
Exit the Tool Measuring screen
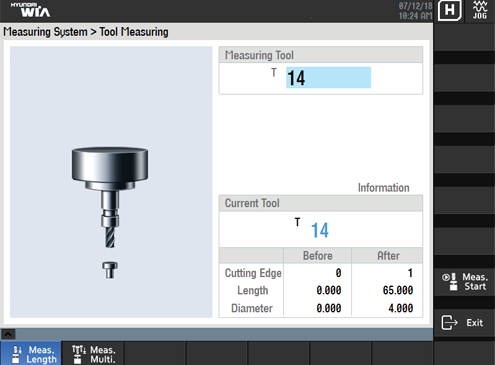[x=464, y=323]
